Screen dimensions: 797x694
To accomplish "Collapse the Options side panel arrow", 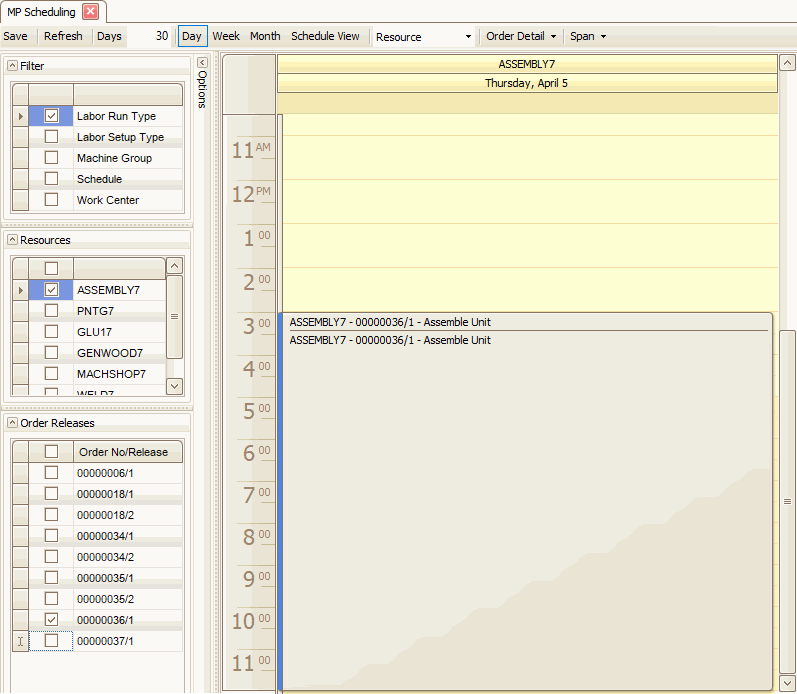I will pyautogui.click(x=202, y=62).
